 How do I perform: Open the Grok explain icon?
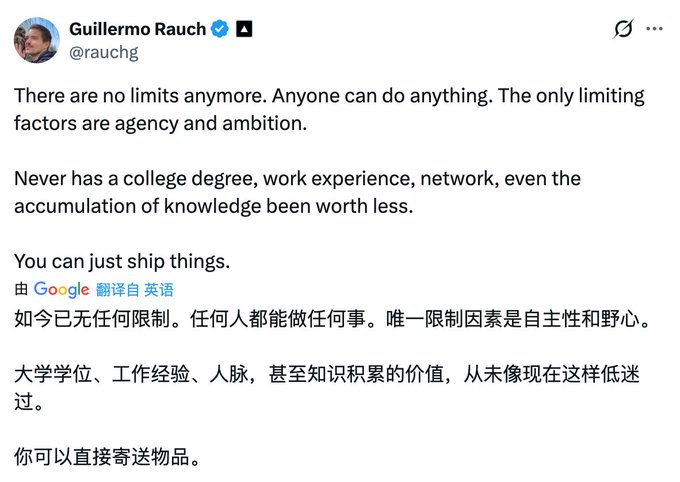[623, 29]
